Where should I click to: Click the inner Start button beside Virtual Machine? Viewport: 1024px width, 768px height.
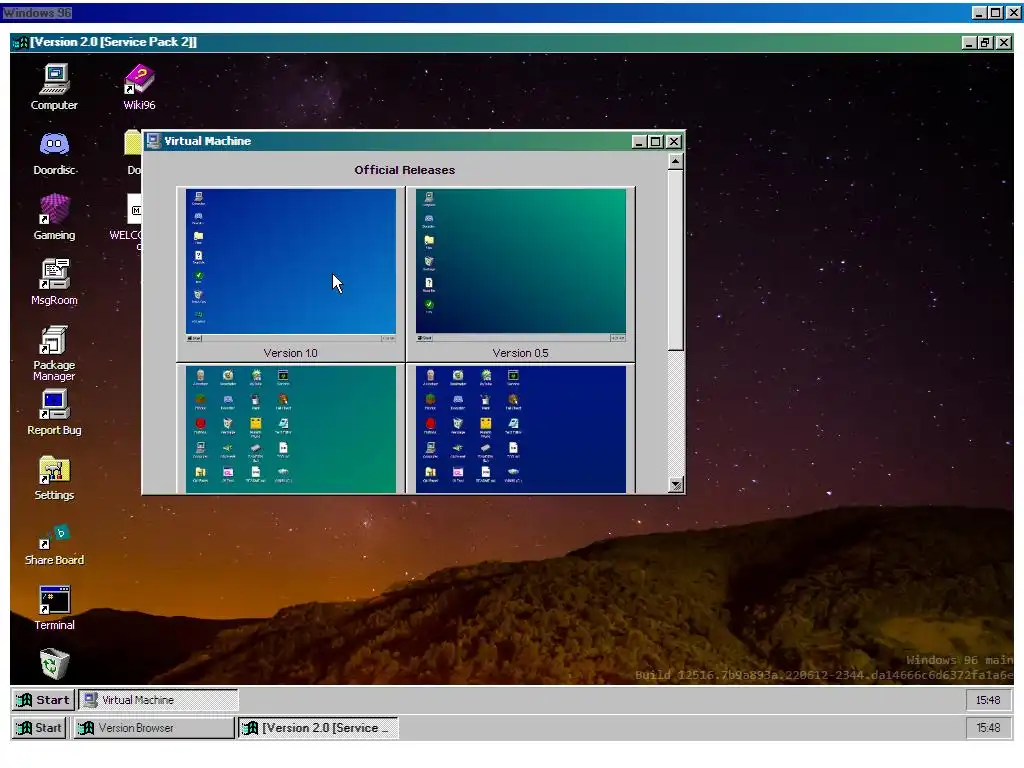(x=43, y=700)
